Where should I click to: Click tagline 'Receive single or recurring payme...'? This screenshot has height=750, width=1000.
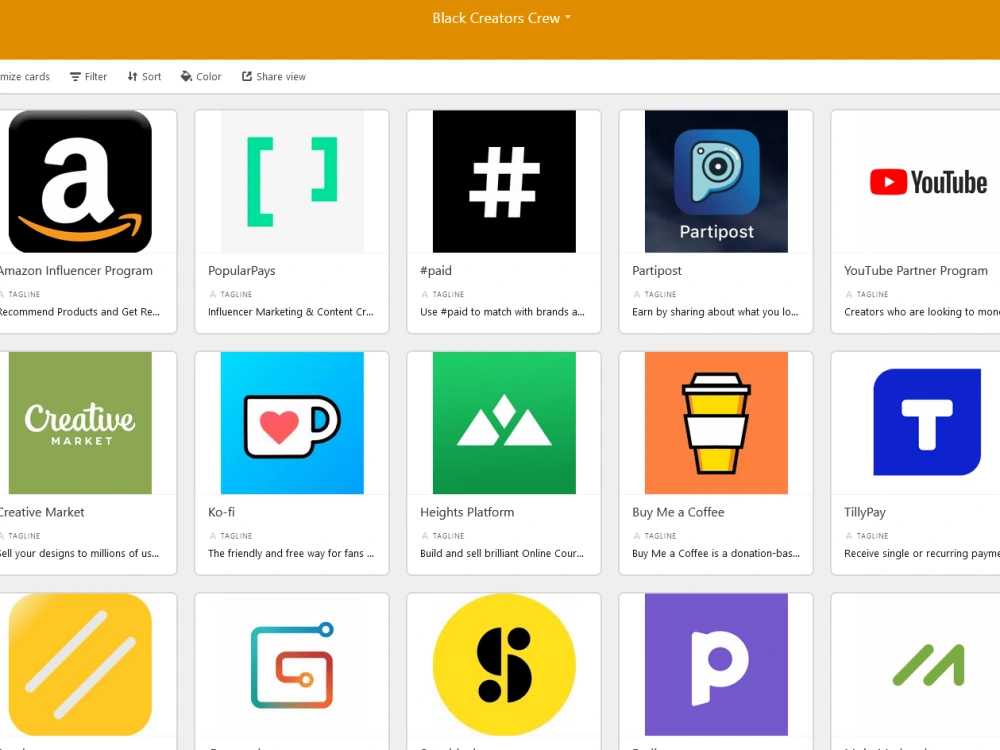coord(922,554)
